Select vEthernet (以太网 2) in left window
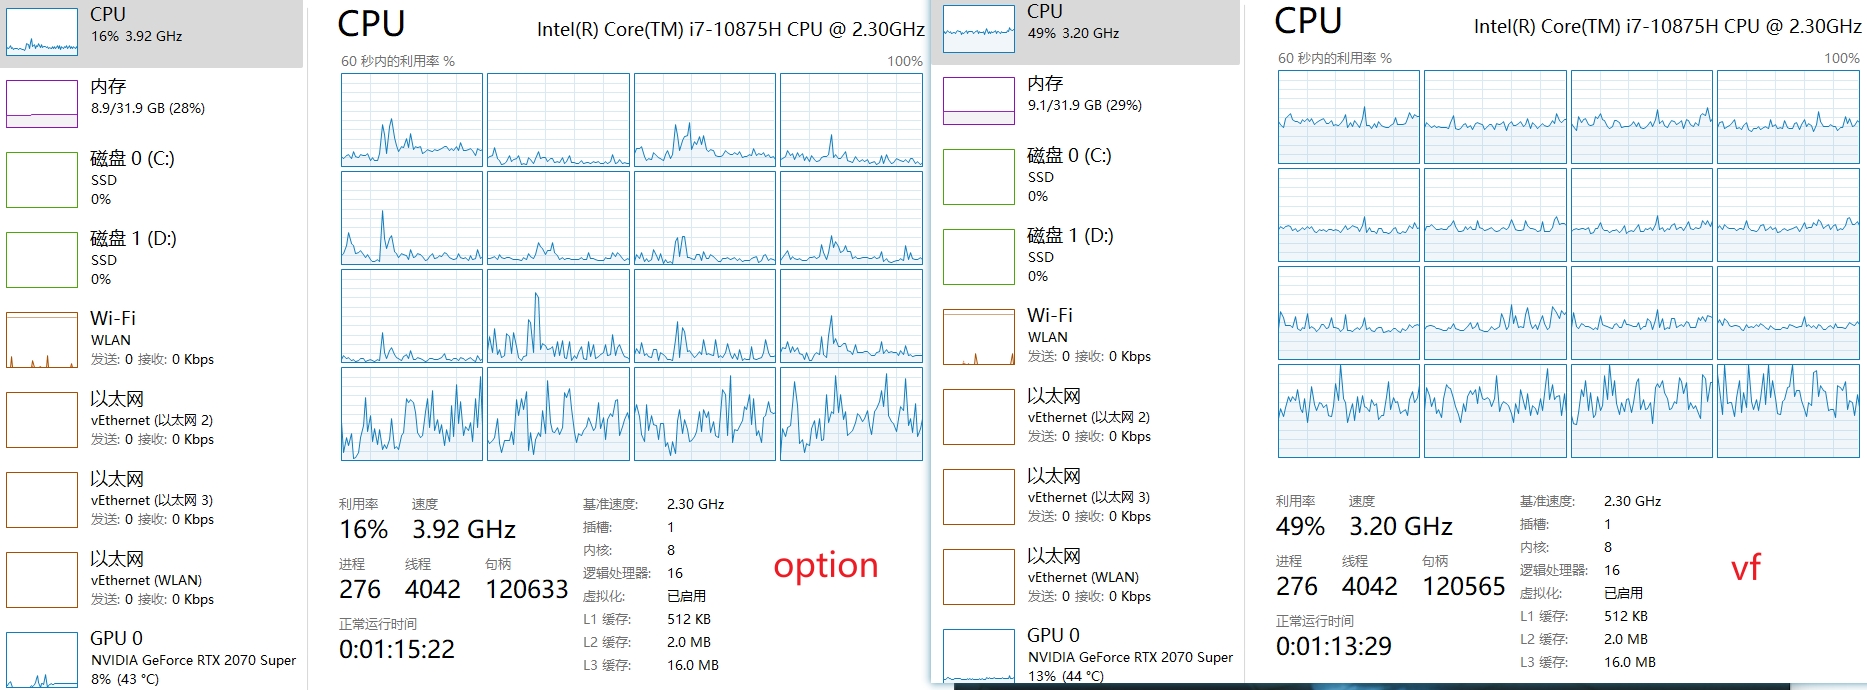 (x=151, y=419)
